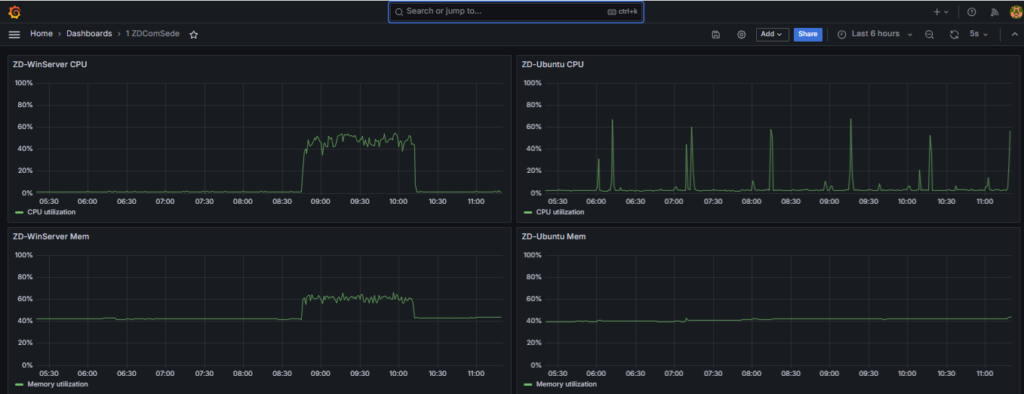Go to Dashboards breadcrumb

[x=89, y=34]
